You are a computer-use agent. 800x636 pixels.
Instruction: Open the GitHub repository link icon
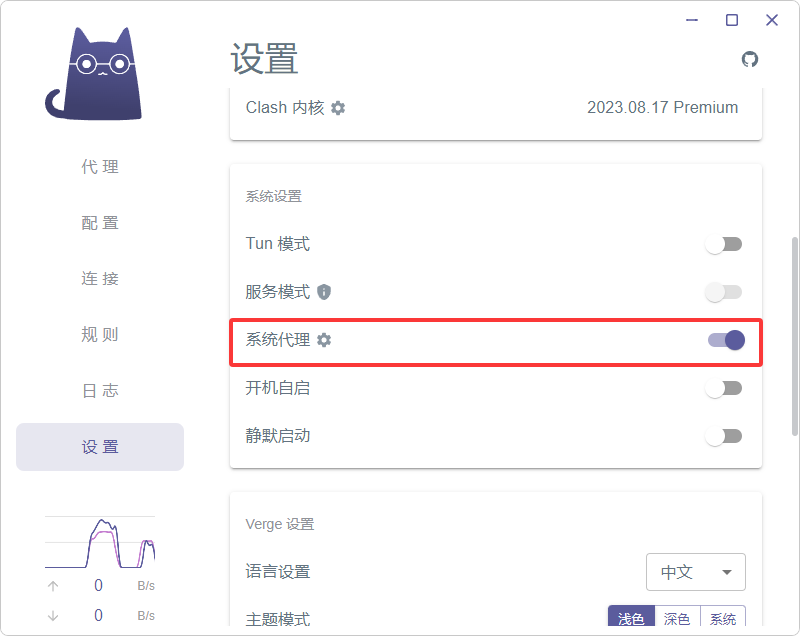point(750,59)
